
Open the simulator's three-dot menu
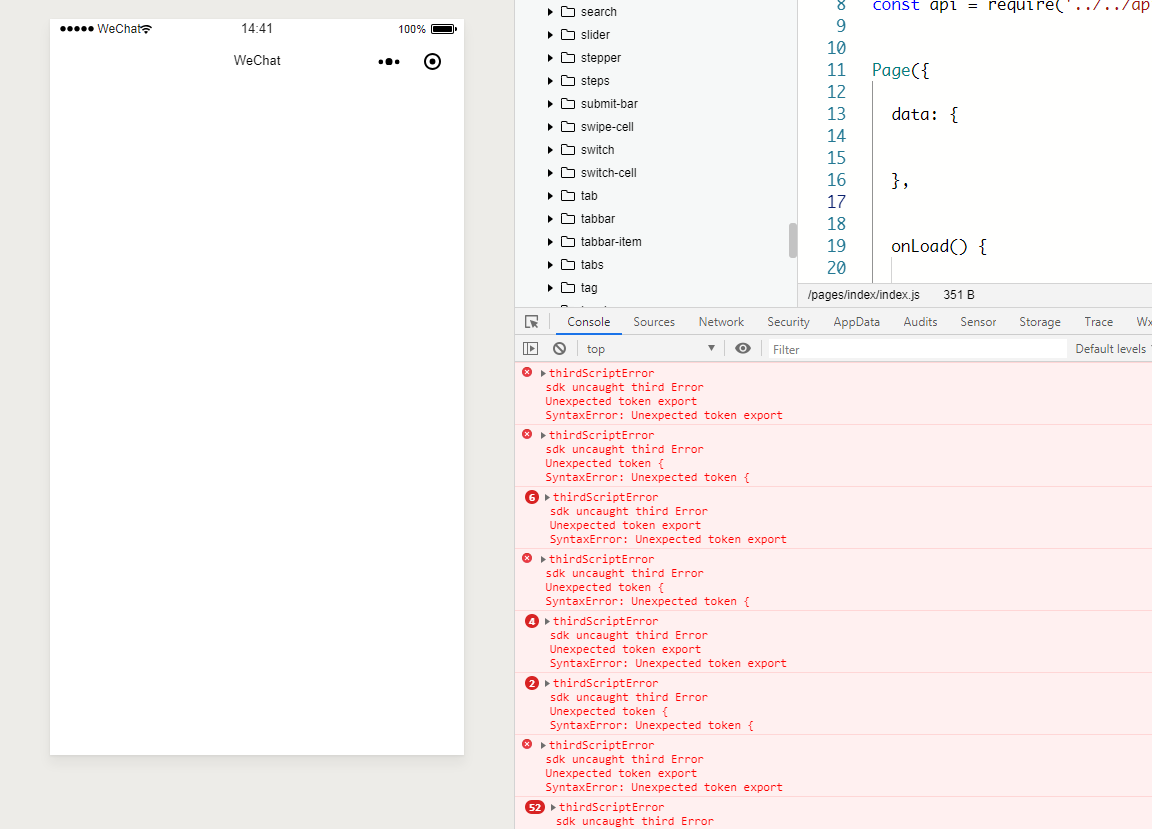pyautogui.click(x=389, y=62)
